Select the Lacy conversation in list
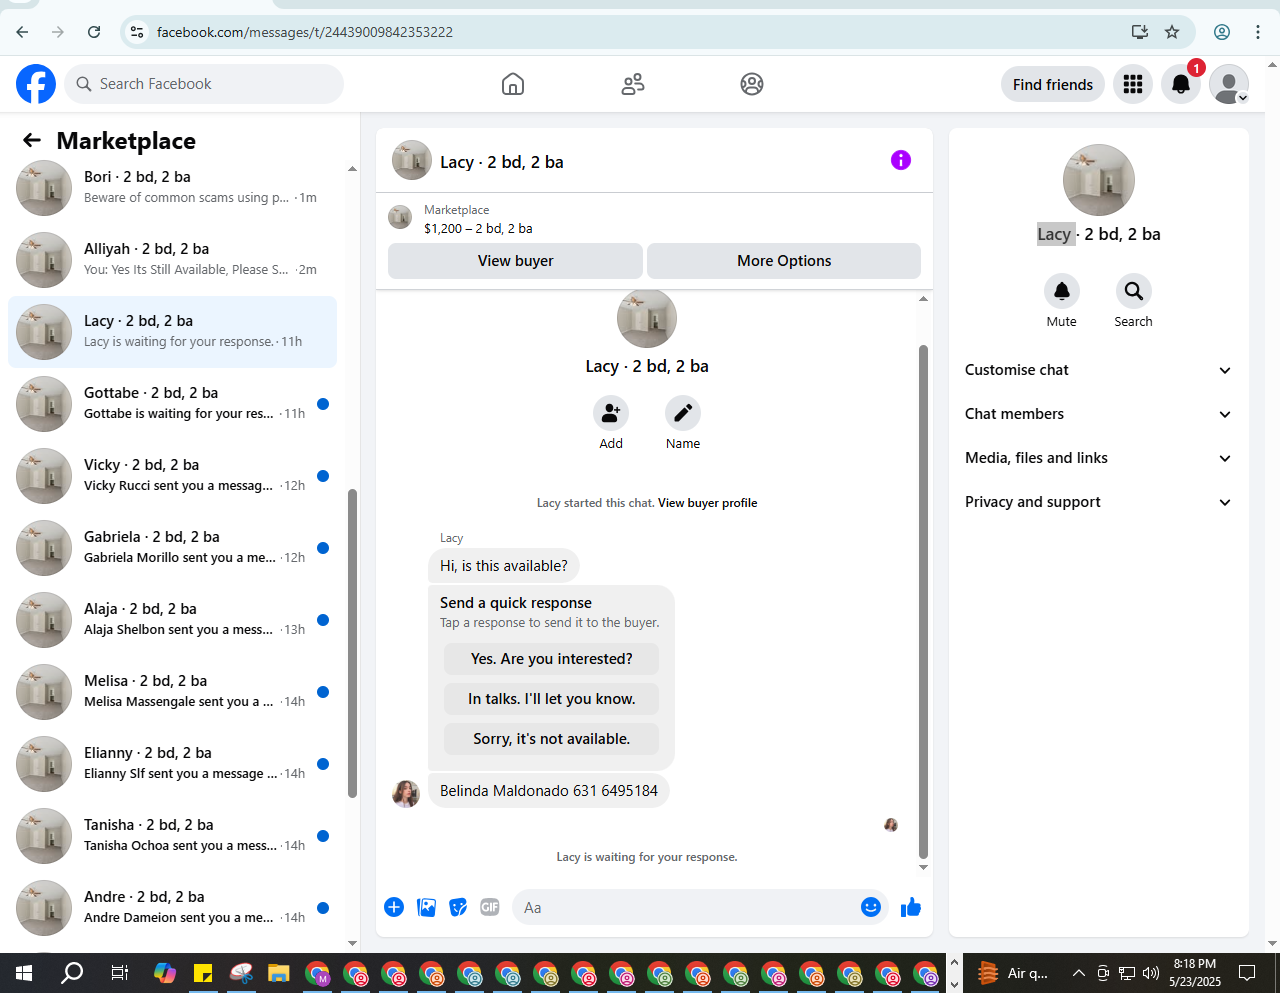Image resolution: width=1280 pixels, height=993 pixels. [x=172, y=332]
